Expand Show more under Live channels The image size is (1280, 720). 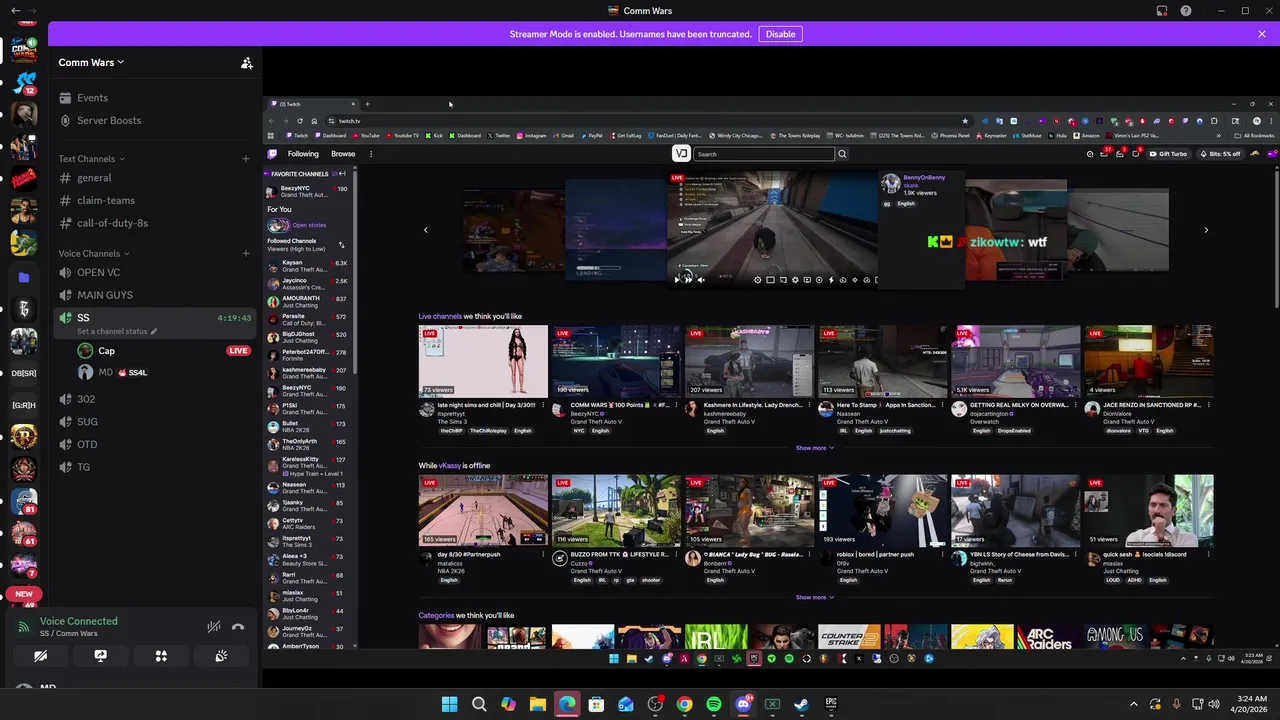click(x=815, y=448)
